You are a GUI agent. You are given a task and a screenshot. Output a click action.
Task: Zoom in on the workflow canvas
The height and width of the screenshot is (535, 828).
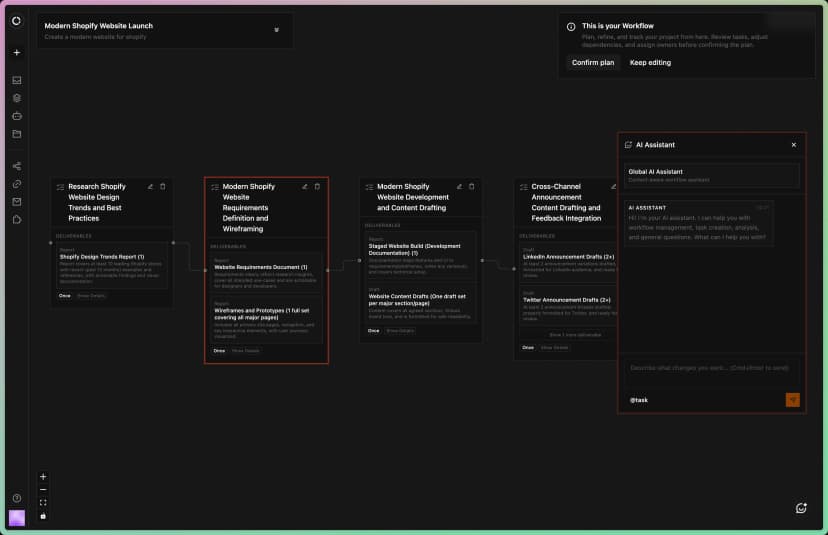tap(43, 477)
